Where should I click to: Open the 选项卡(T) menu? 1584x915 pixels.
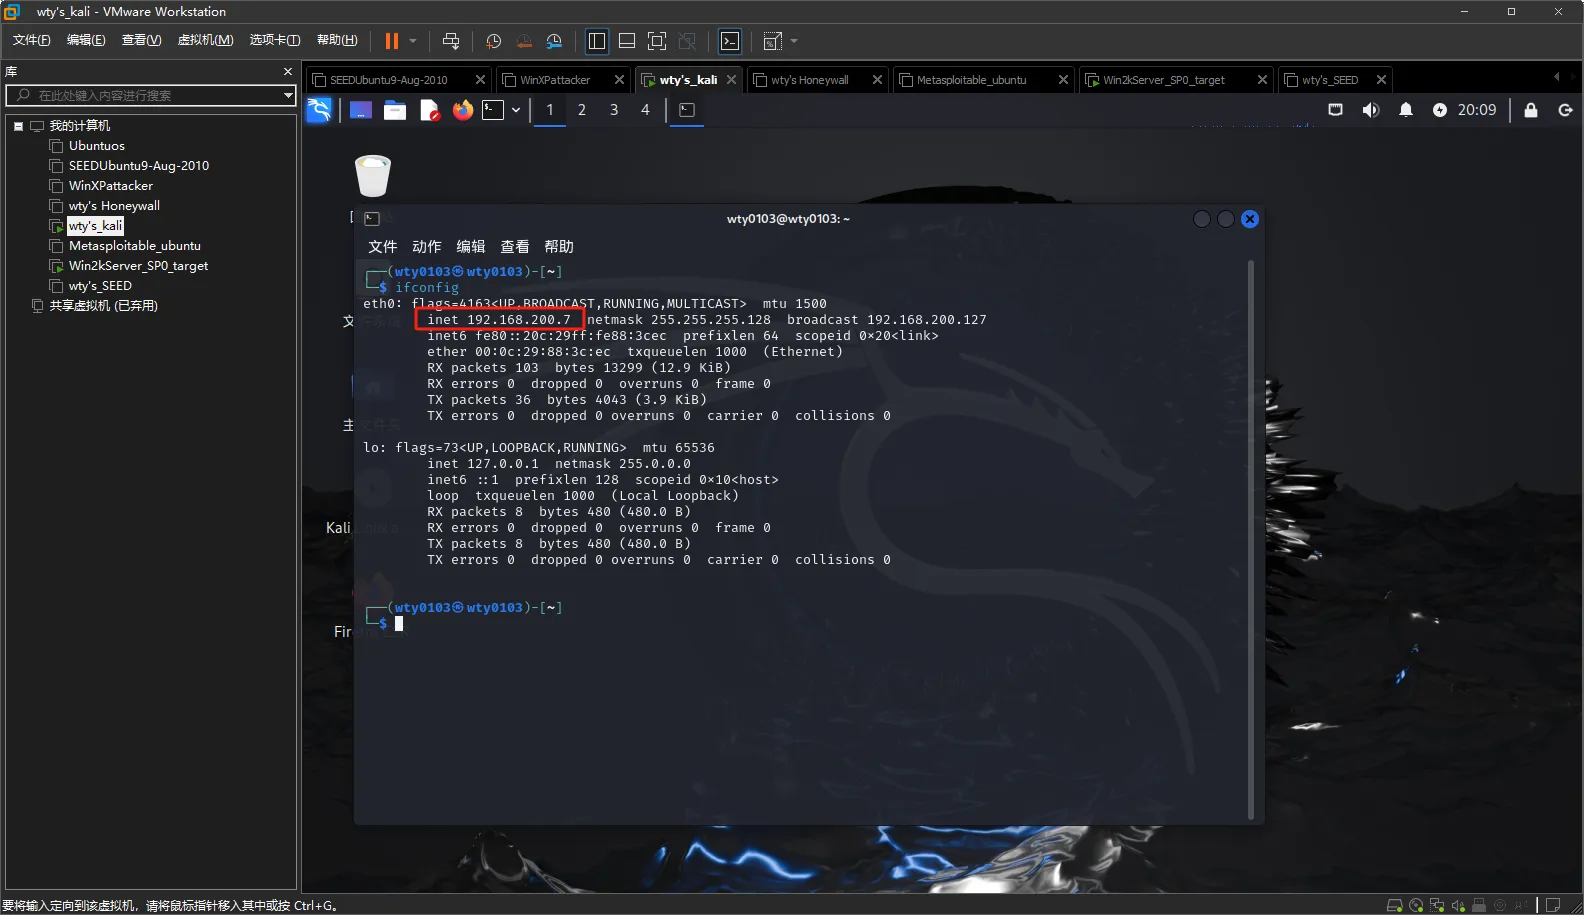click(x=275, y=40)
